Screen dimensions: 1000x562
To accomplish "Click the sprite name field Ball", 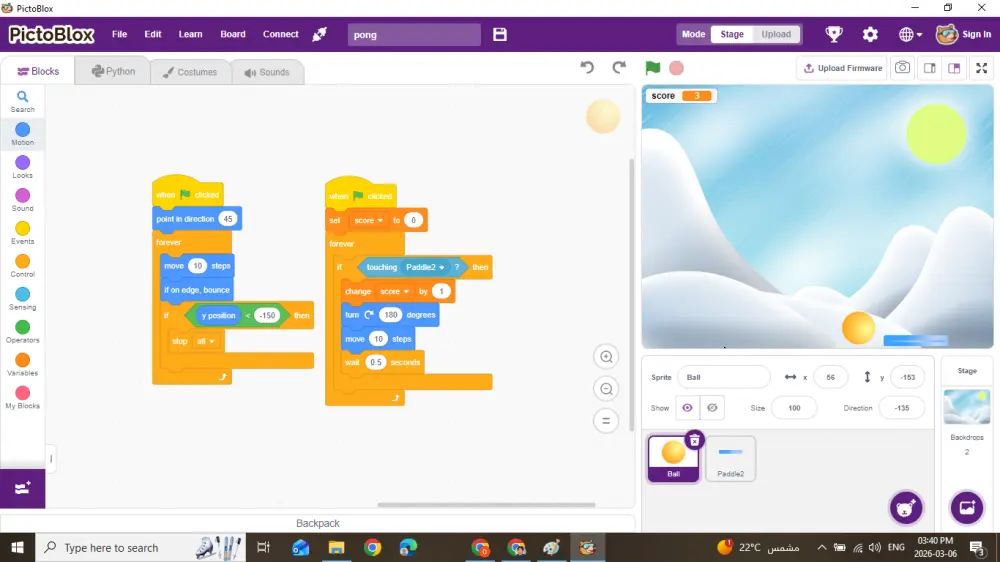I will point(724,377).
